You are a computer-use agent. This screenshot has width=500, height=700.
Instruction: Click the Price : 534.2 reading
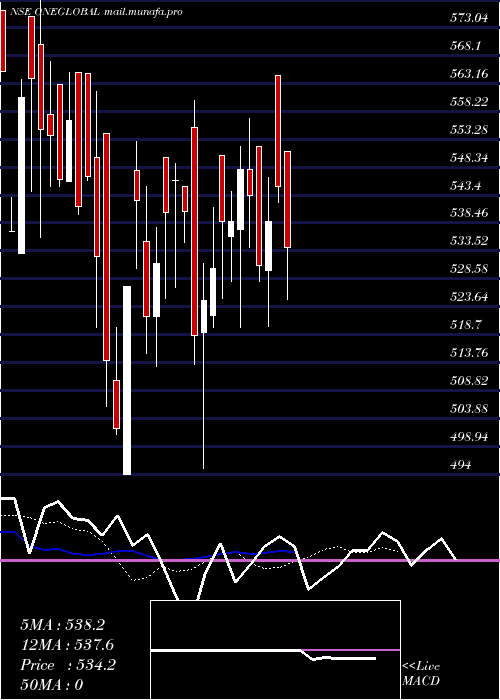(x=68, y=665)
